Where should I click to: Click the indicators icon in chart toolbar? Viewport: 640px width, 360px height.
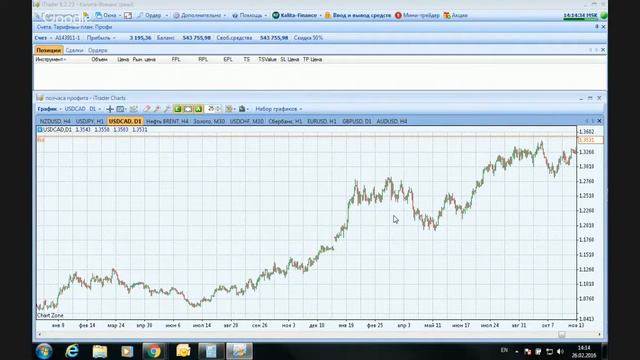pos(134,109)
